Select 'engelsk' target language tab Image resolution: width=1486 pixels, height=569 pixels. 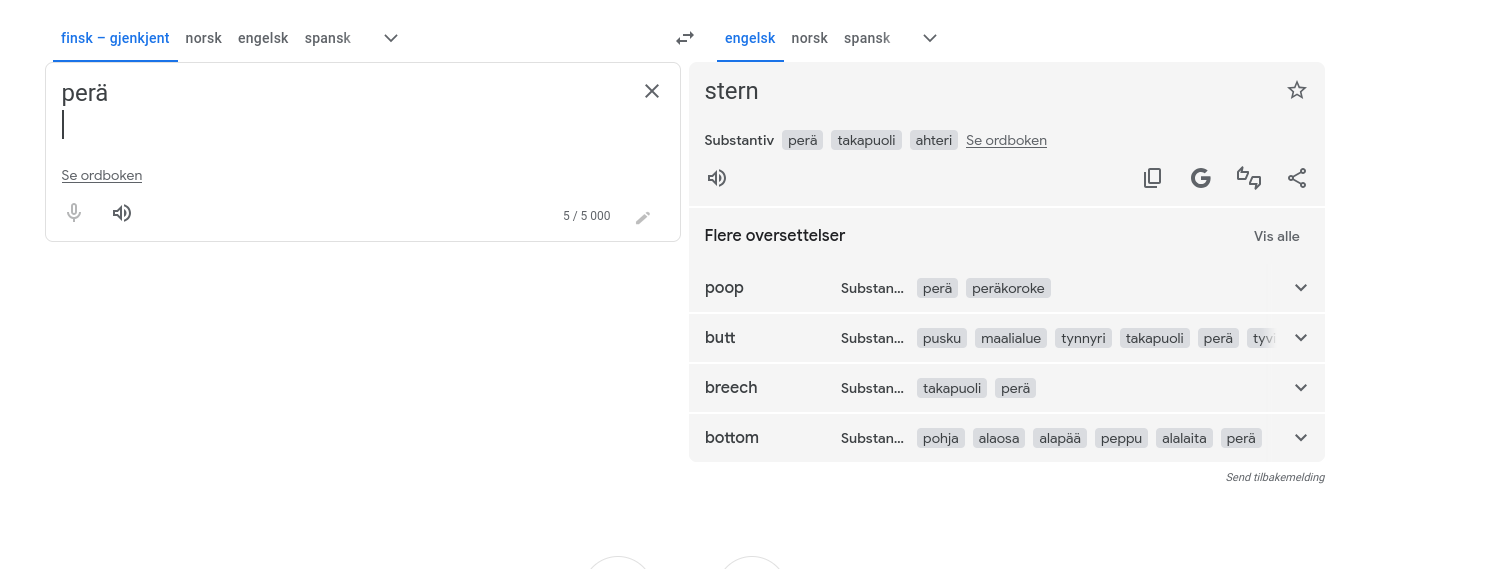coord(750,38)
